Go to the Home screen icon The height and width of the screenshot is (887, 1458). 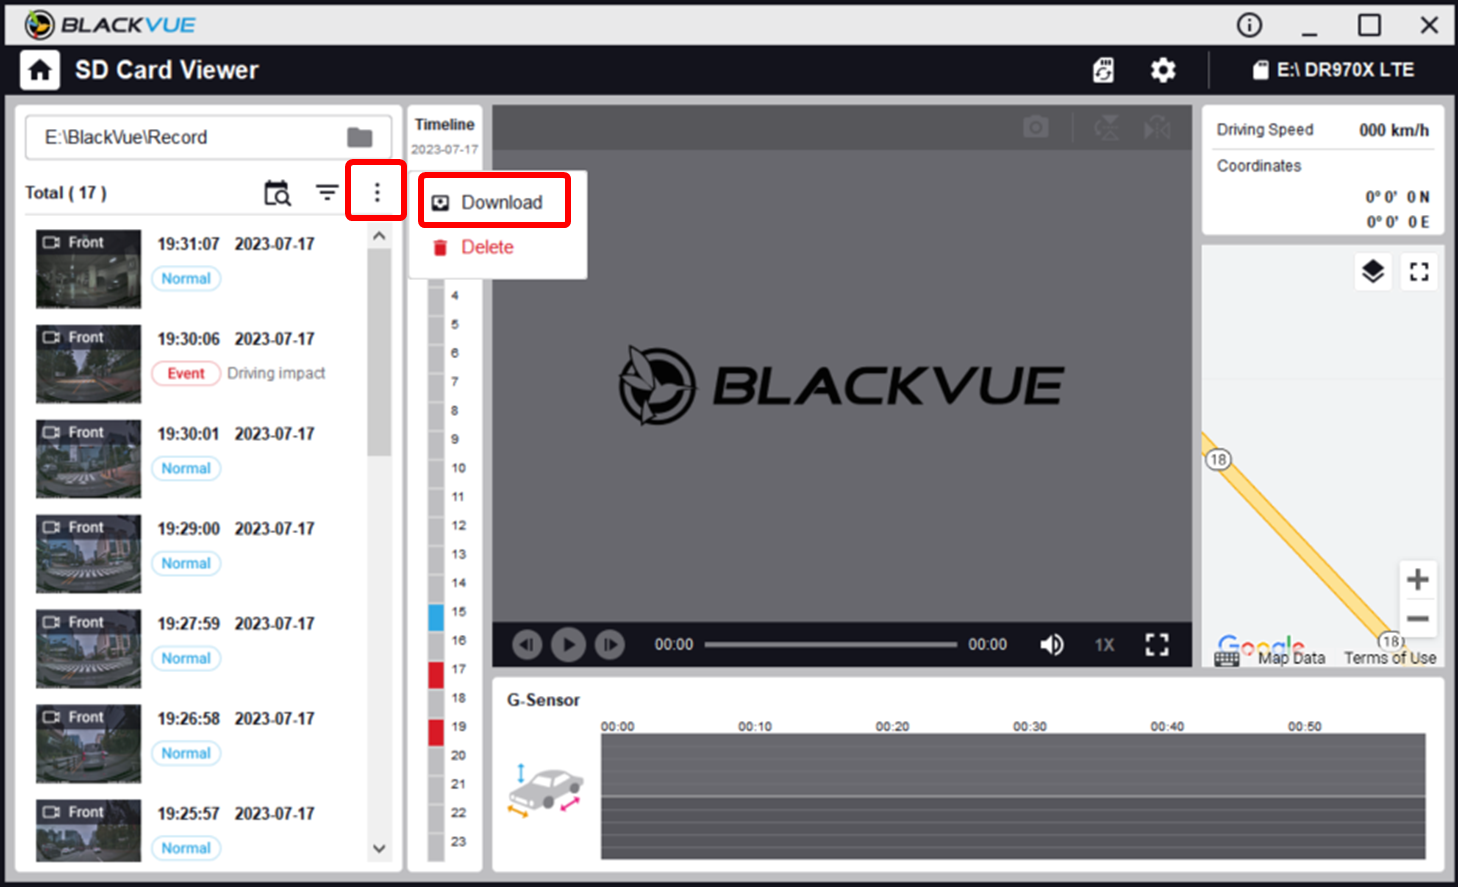40,70
